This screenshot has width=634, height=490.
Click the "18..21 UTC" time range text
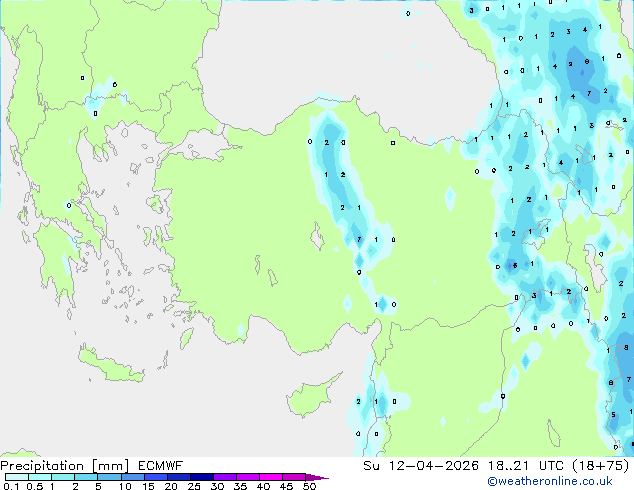[x=525, y=466]
